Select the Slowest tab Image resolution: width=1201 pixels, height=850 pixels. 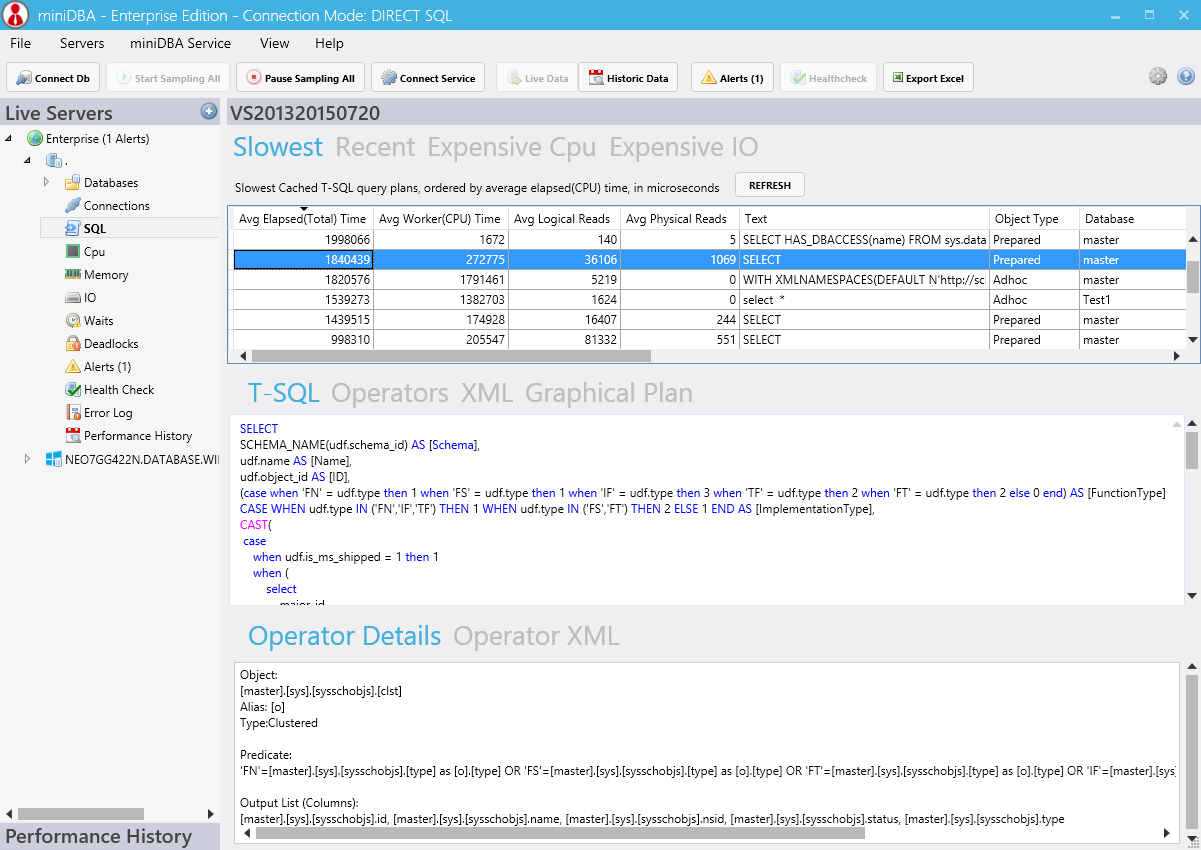278,147
